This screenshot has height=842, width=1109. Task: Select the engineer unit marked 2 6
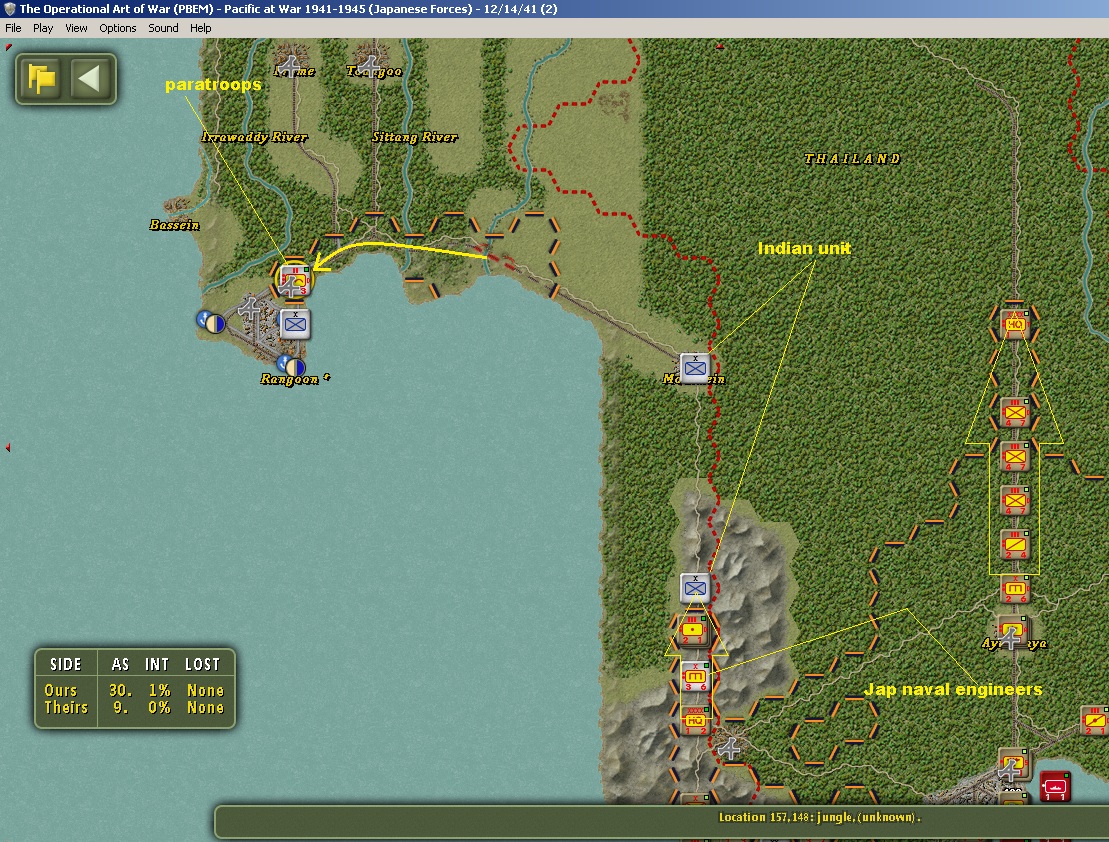(x=1015, y=589)
